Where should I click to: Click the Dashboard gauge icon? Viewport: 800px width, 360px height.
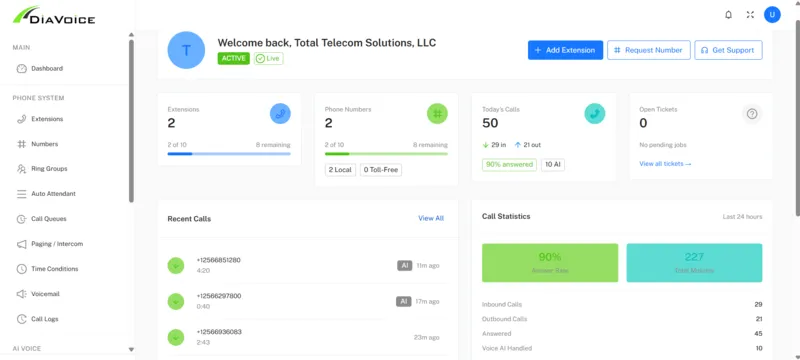21,68
